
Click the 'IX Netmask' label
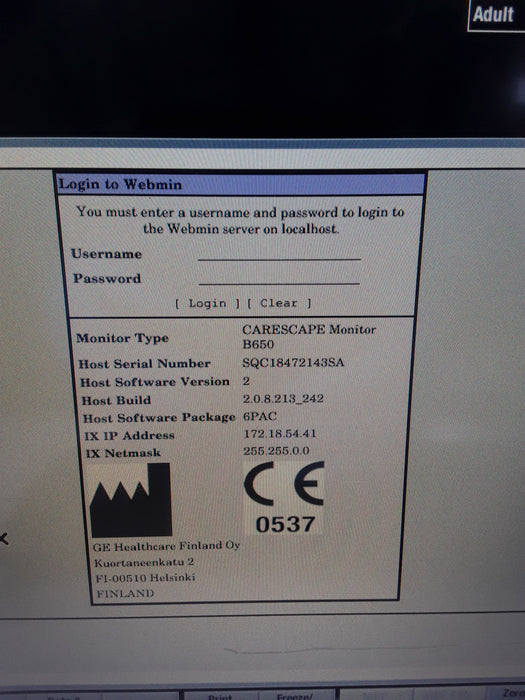(123, 453)
